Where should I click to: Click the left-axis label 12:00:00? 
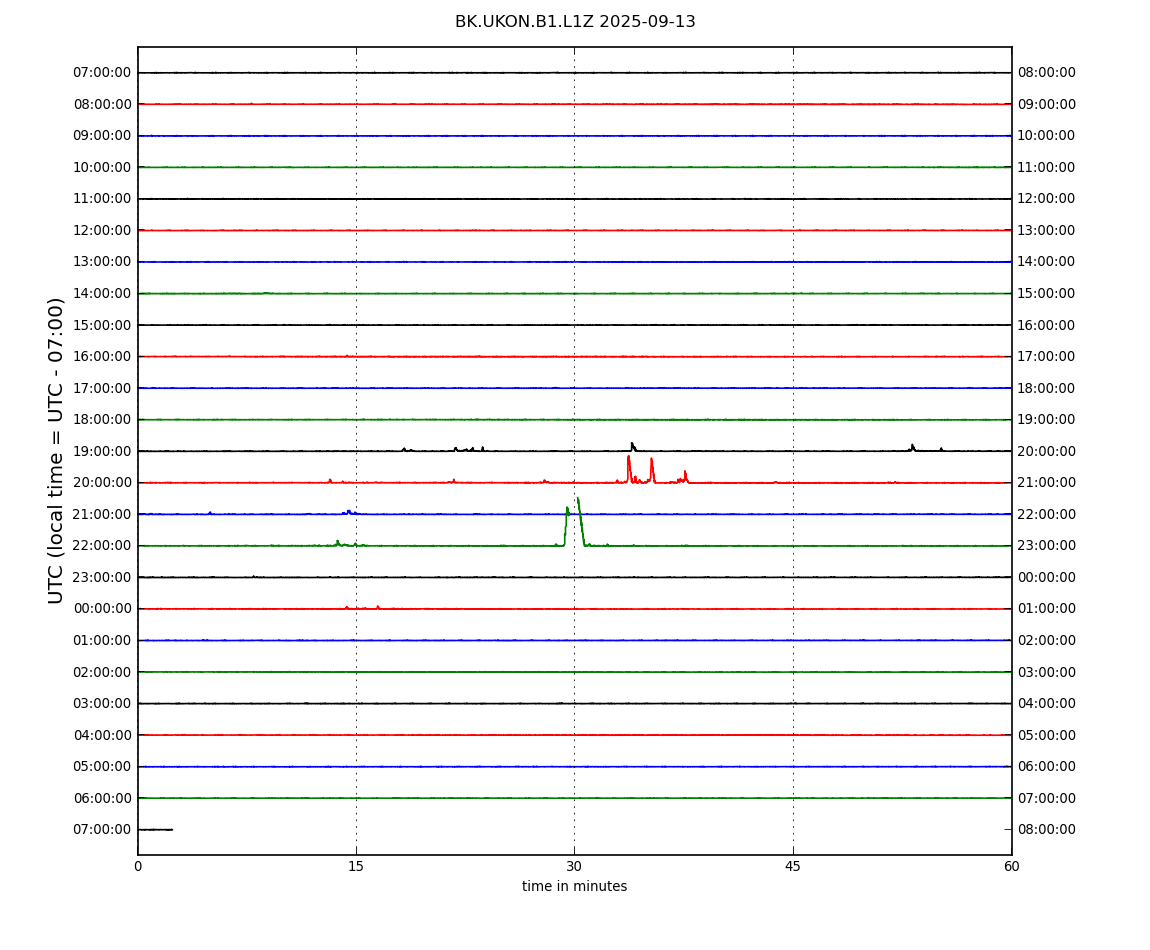pyautogui.click(x=102, y=230)
